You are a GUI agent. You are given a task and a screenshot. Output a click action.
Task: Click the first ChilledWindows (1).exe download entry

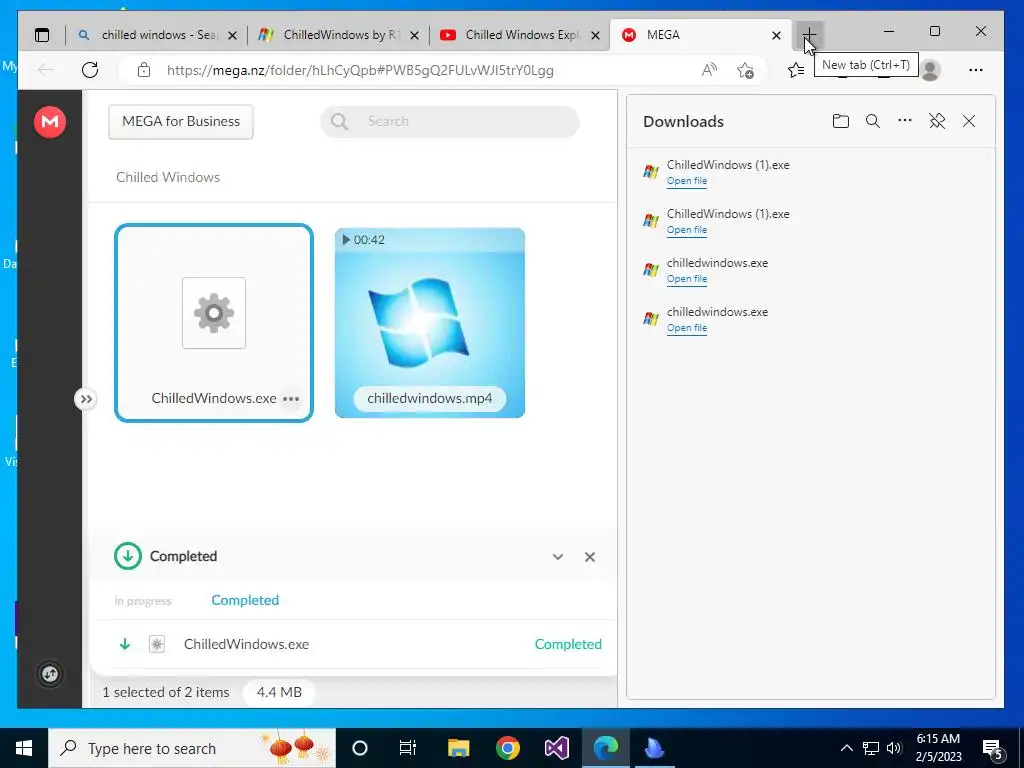pyautogui.click(x=811, y=172)
